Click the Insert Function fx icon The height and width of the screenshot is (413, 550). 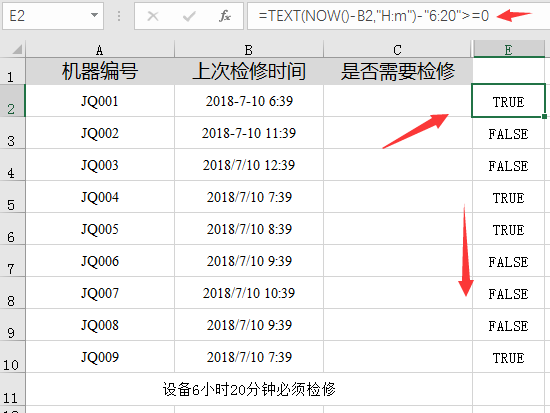point(225,16)
